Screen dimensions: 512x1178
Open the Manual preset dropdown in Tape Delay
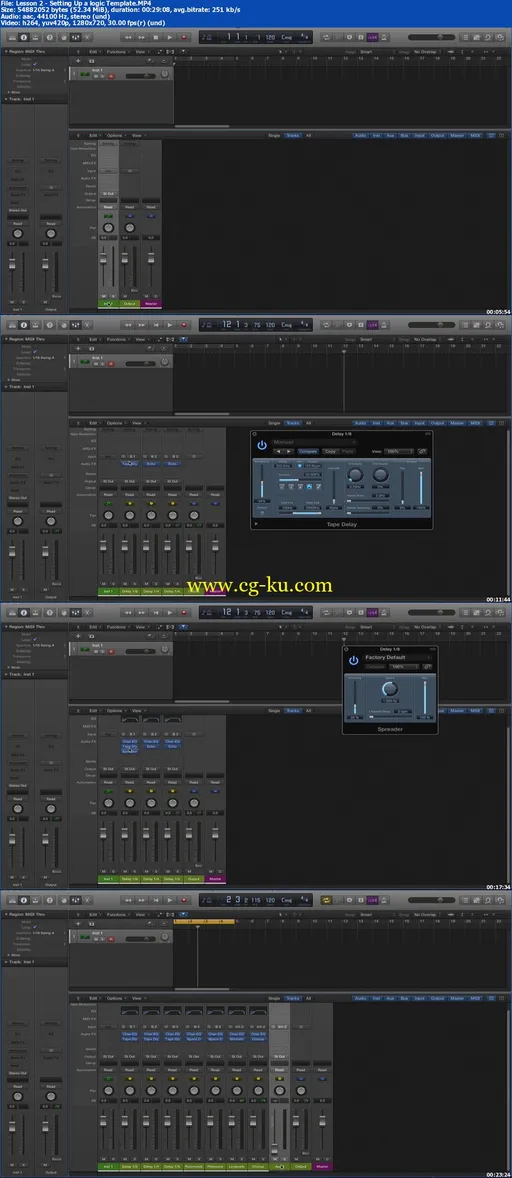pyautogui.click(x=314, y=442)
